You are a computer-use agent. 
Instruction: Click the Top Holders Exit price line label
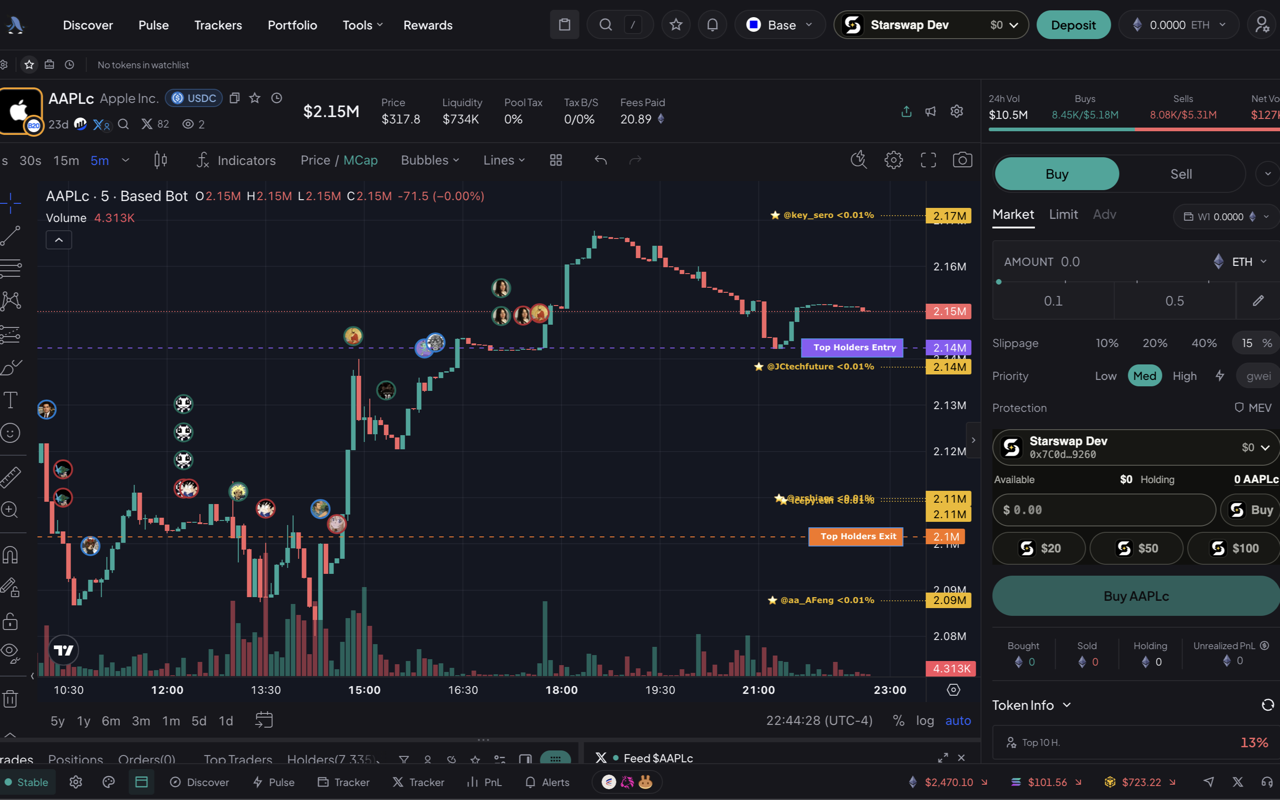856,536
